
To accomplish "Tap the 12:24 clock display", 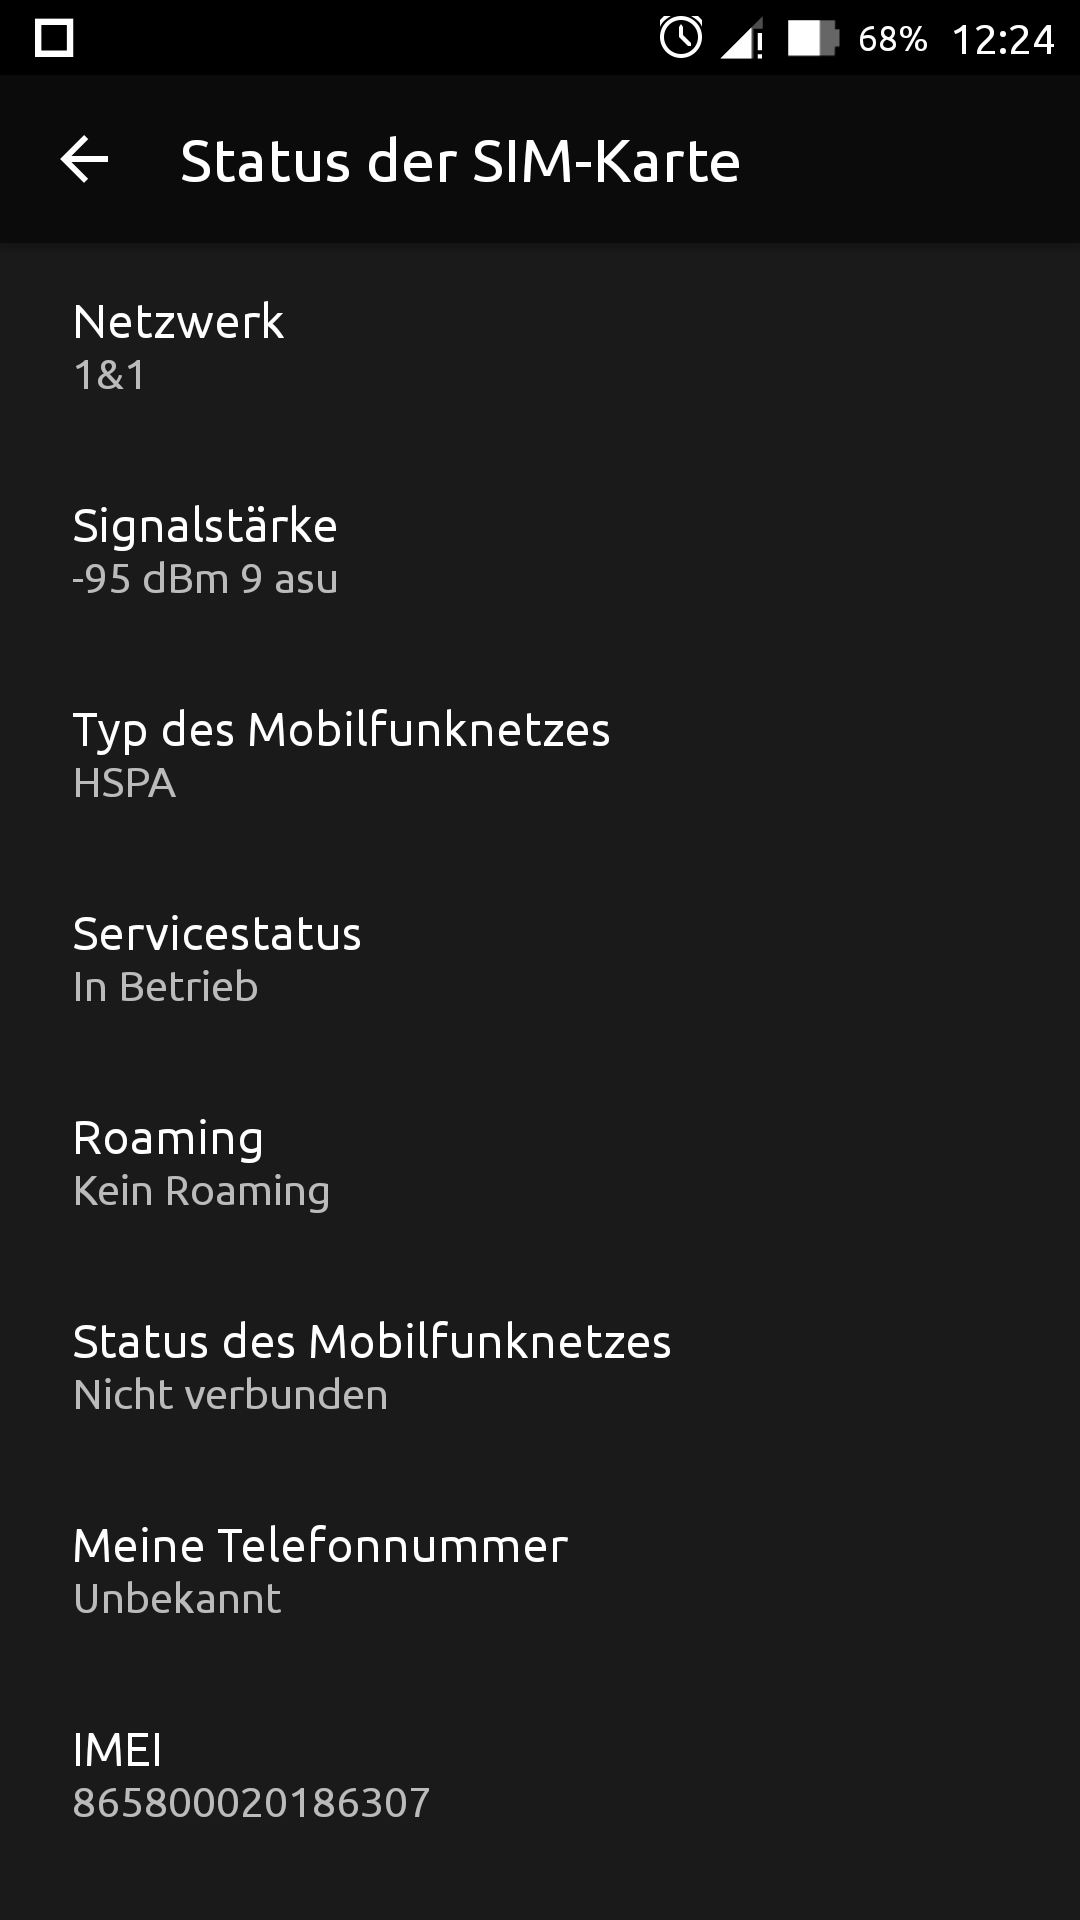I will tap(1003, 40).
